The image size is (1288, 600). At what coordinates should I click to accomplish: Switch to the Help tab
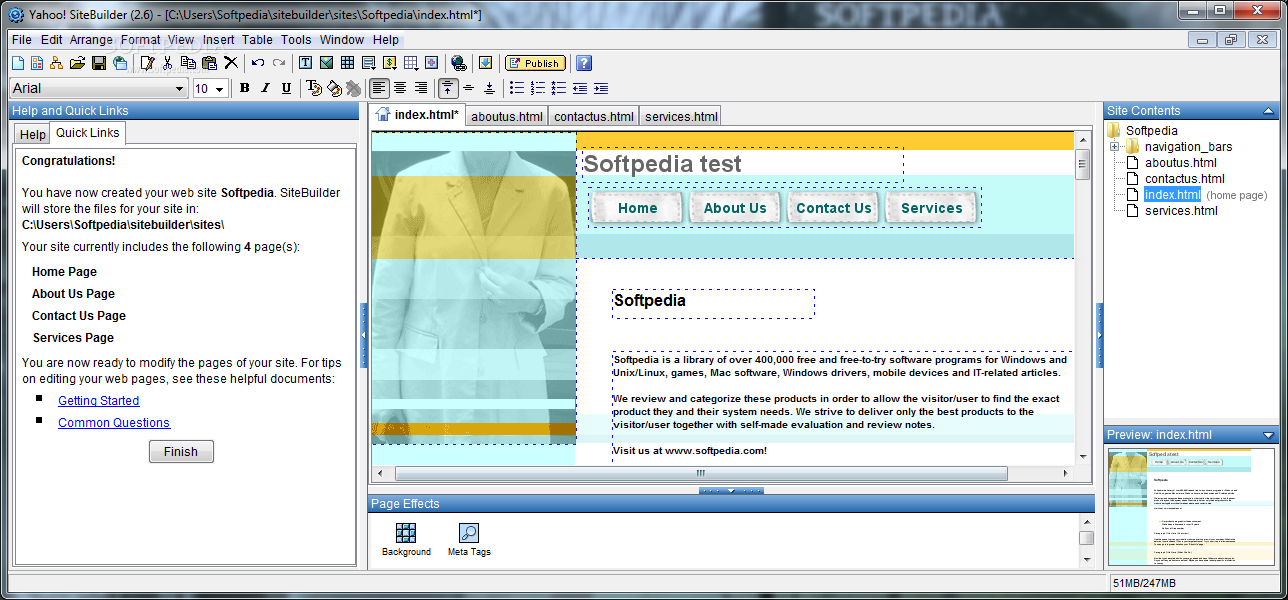point(33,134)
